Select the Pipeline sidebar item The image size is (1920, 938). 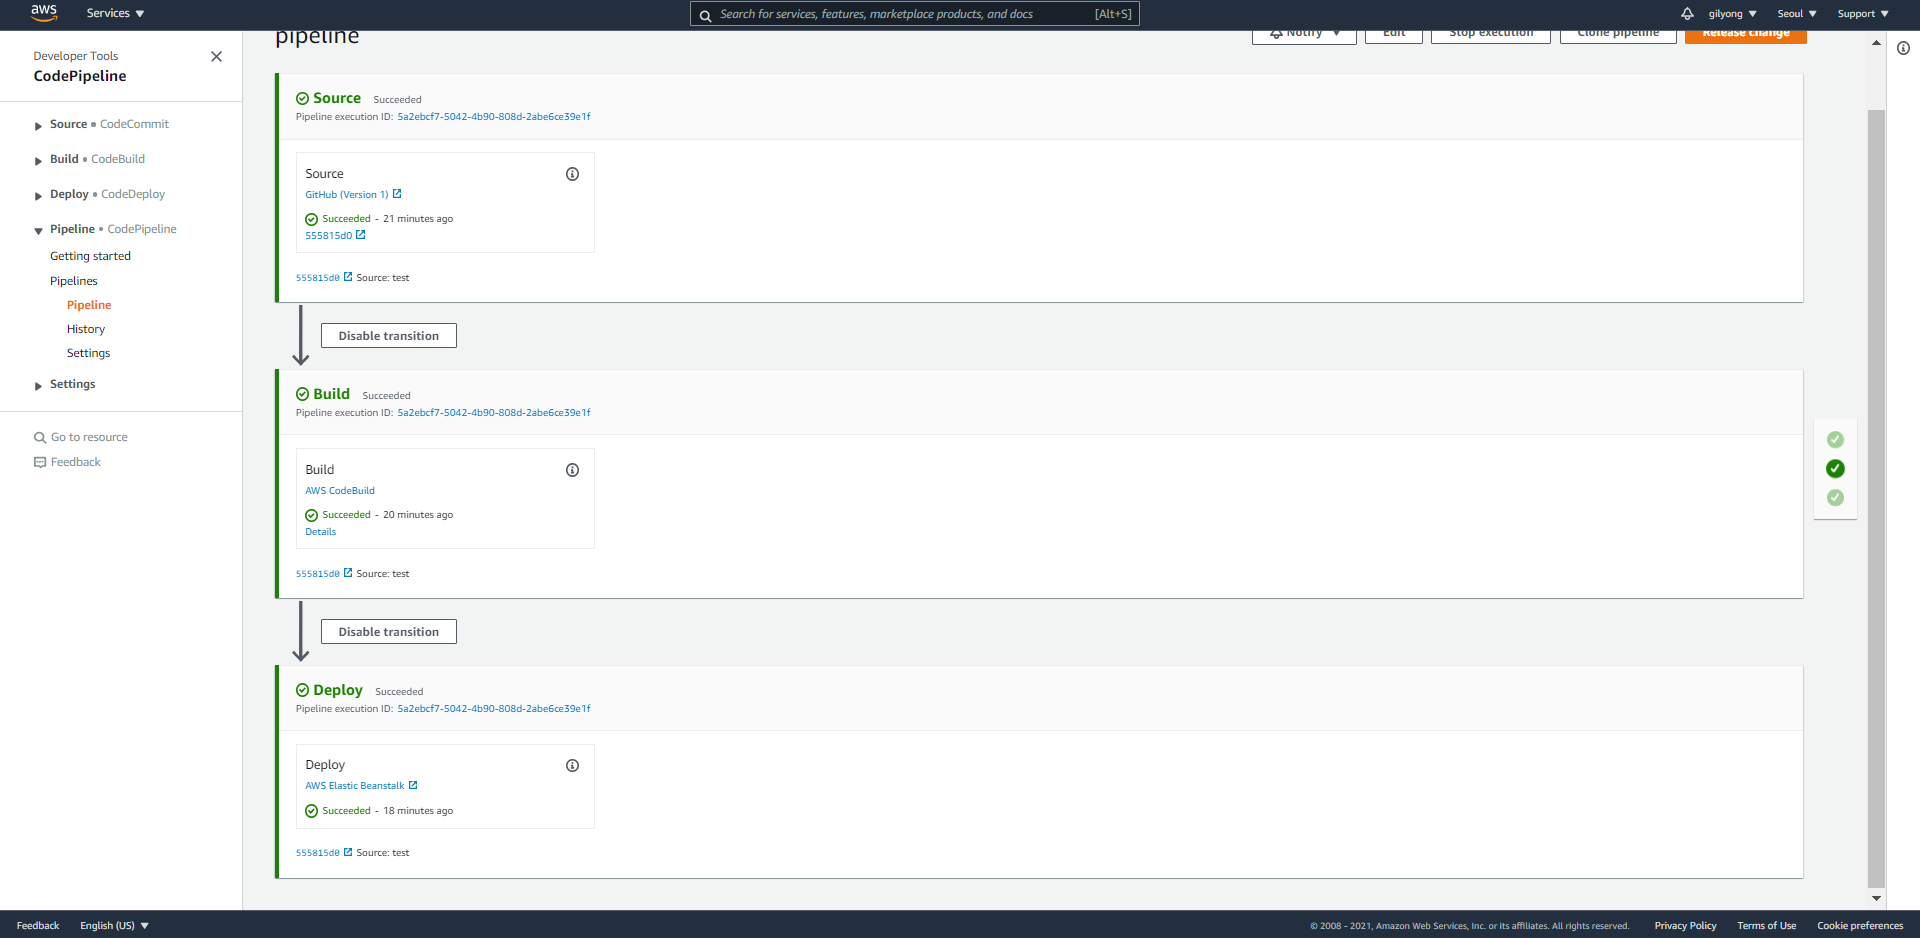point(89,305)
